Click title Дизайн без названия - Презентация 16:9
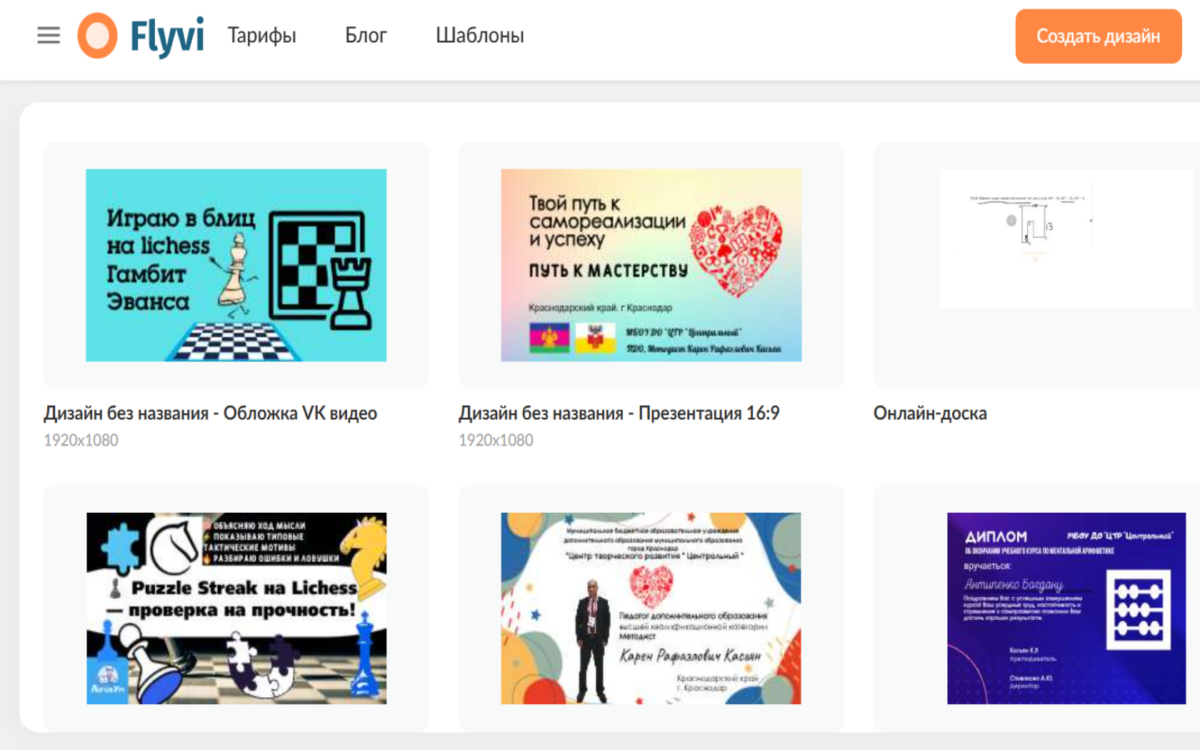This screenshot has width=1200, height=750. click(619, 413)
